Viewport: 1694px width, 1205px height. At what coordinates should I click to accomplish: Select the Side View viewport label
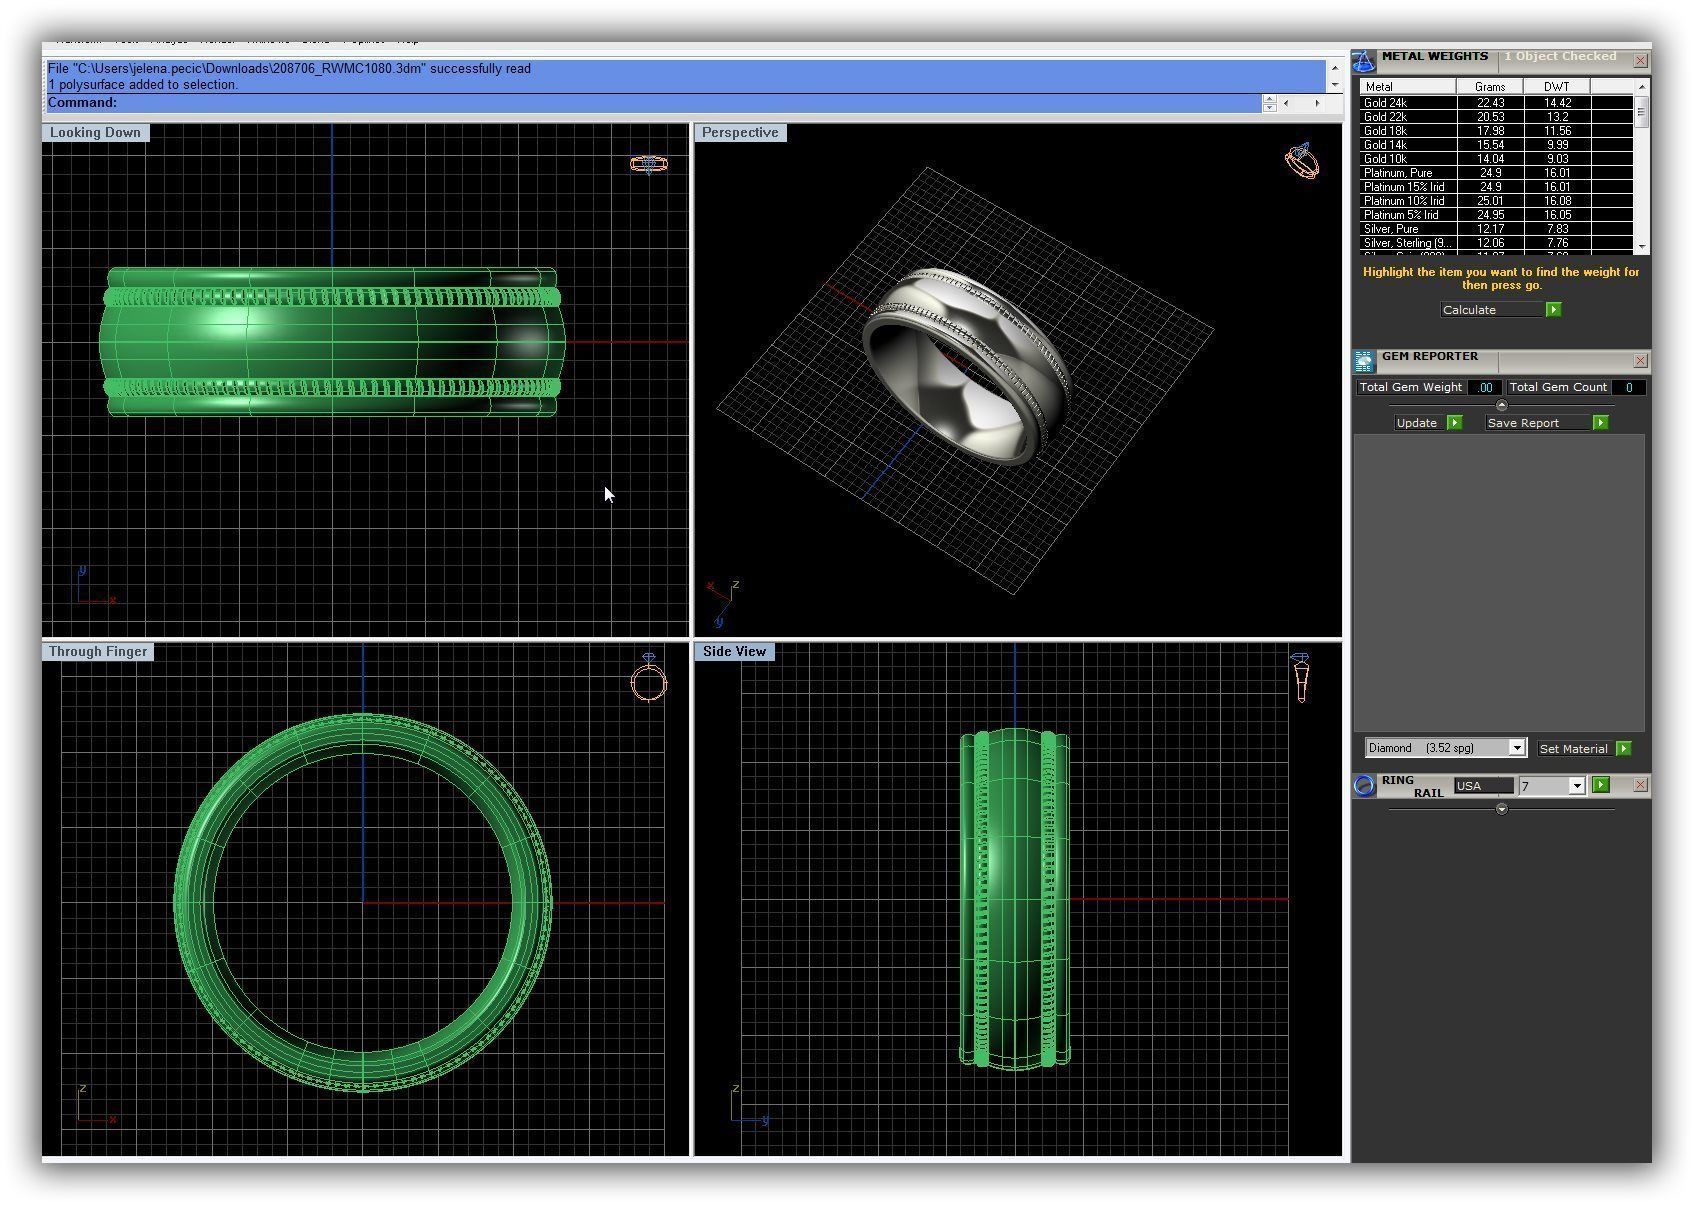coord(734,651)
